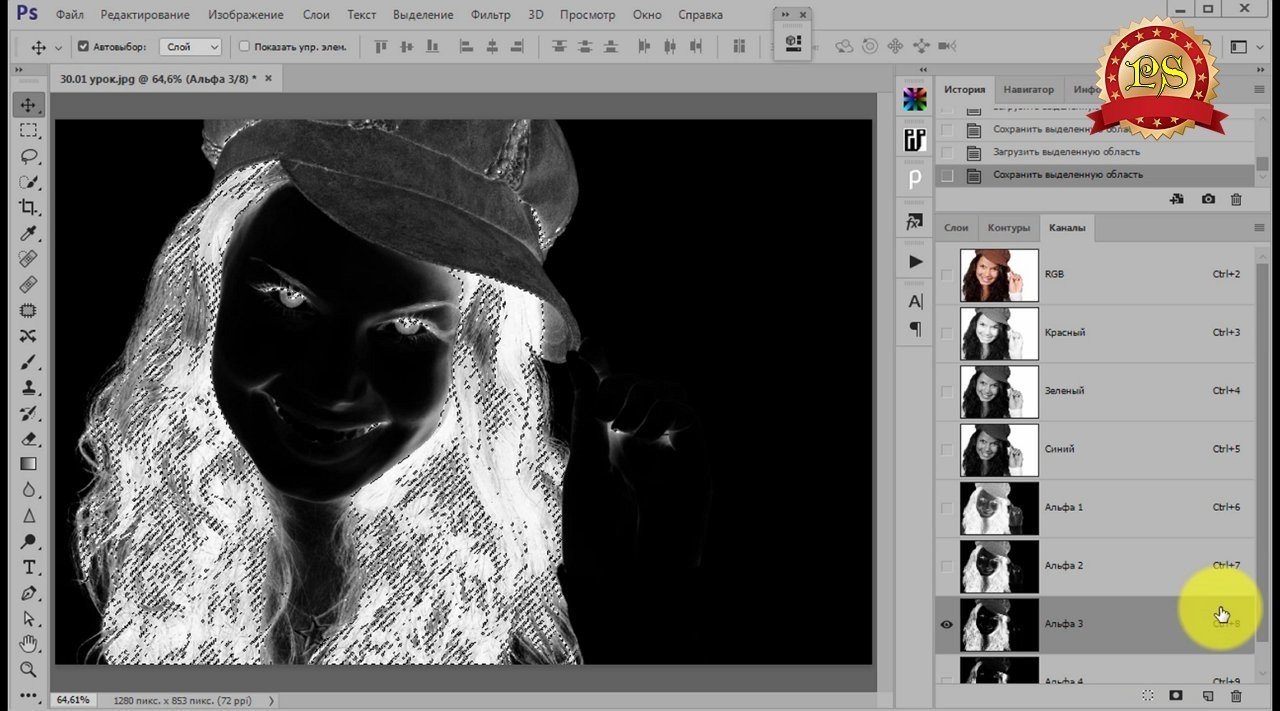The width and height of the screenshot is (1280, 711).
Task: Show the Зеленый channel visibility box
Action: (x=946, y=391)
